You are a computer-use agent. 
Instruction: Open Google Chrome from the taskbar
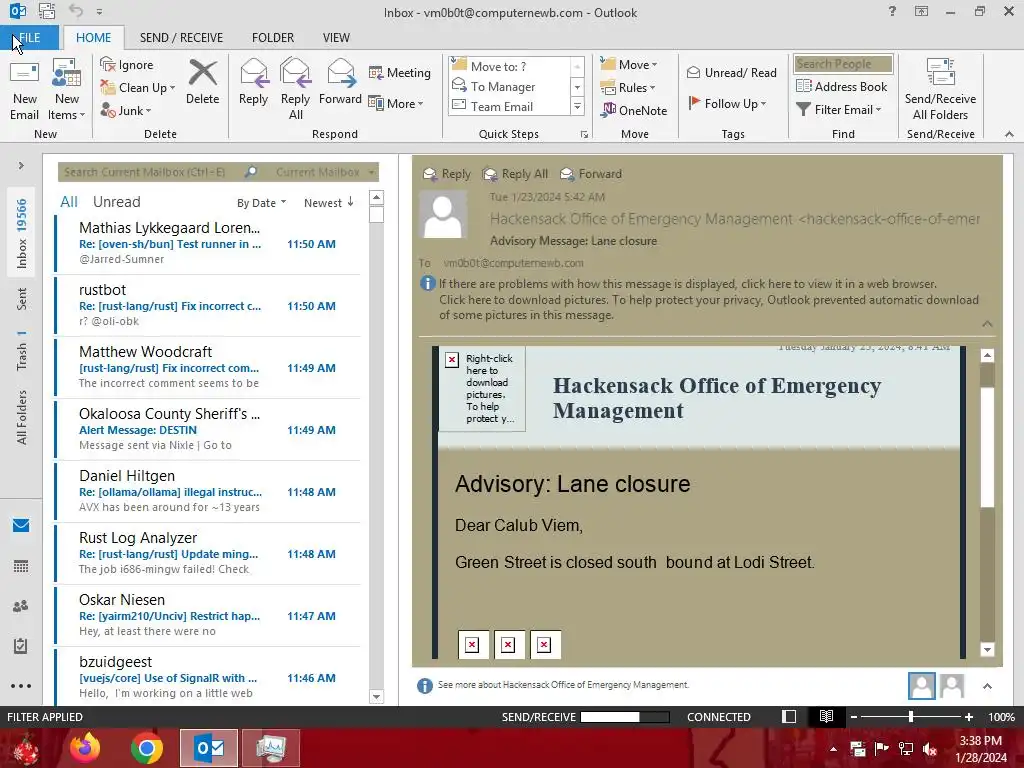click(x=147, y=748)
